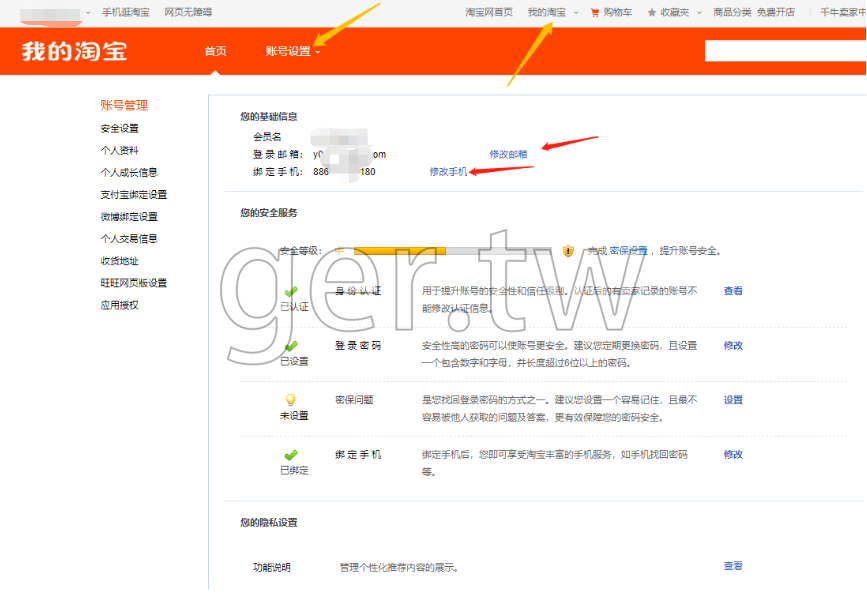Open 手机逛淘宝 in the top bar
The height and width of the screenshot is (595, 867).
[x=126, y=12]
